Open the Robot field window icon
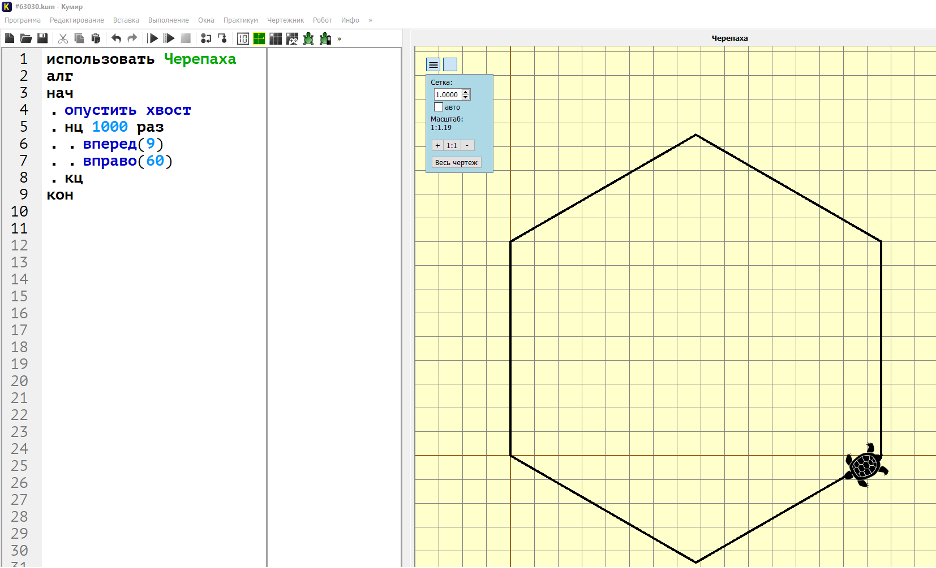This screenshot has height=568, width=936. coord(275,39)
